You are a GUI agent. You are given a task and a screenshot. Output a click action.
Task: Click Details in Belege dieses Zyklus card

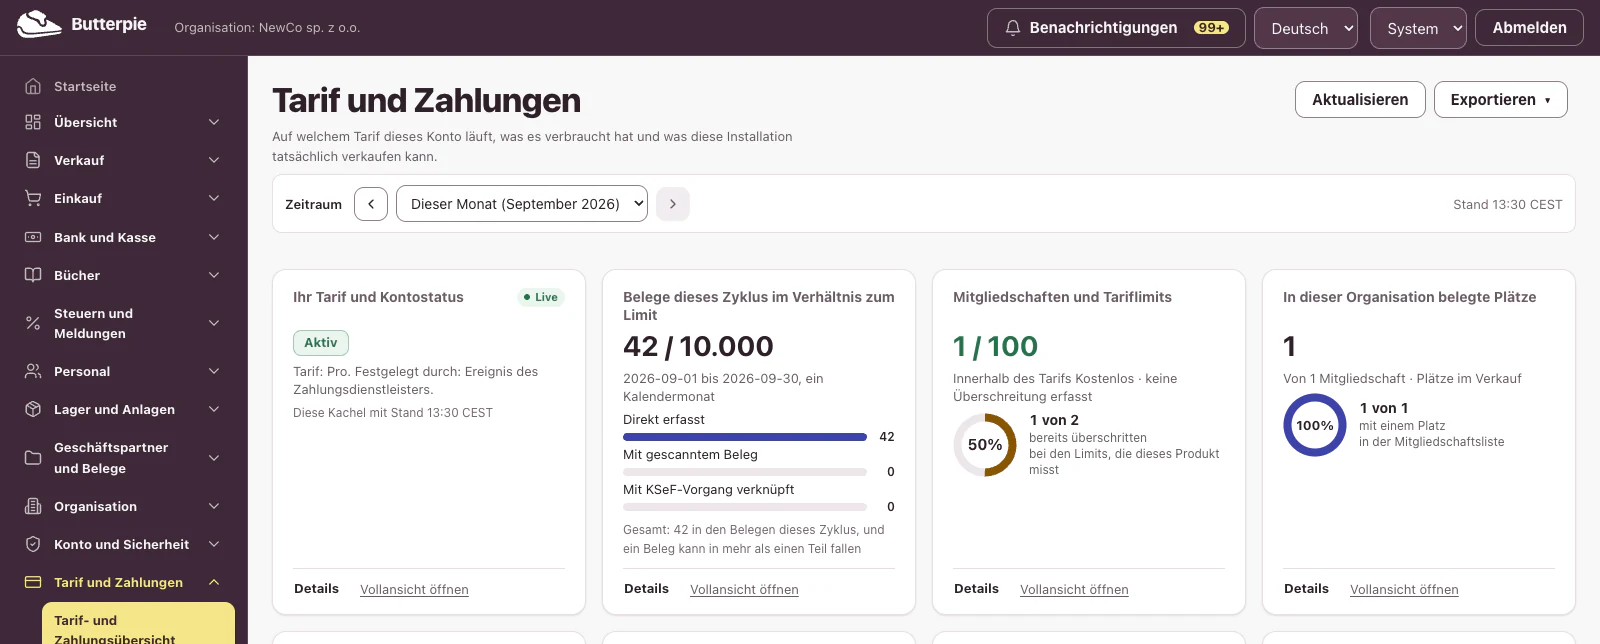646,589
